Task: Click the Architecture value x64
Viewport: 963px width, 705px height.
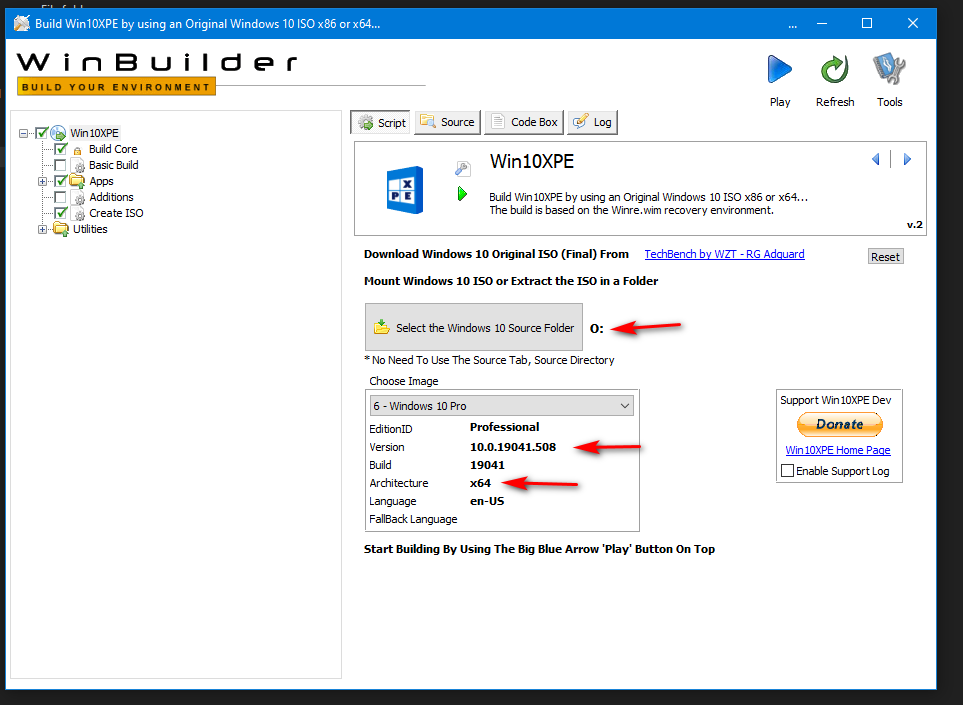Action: tap(480, 483)
